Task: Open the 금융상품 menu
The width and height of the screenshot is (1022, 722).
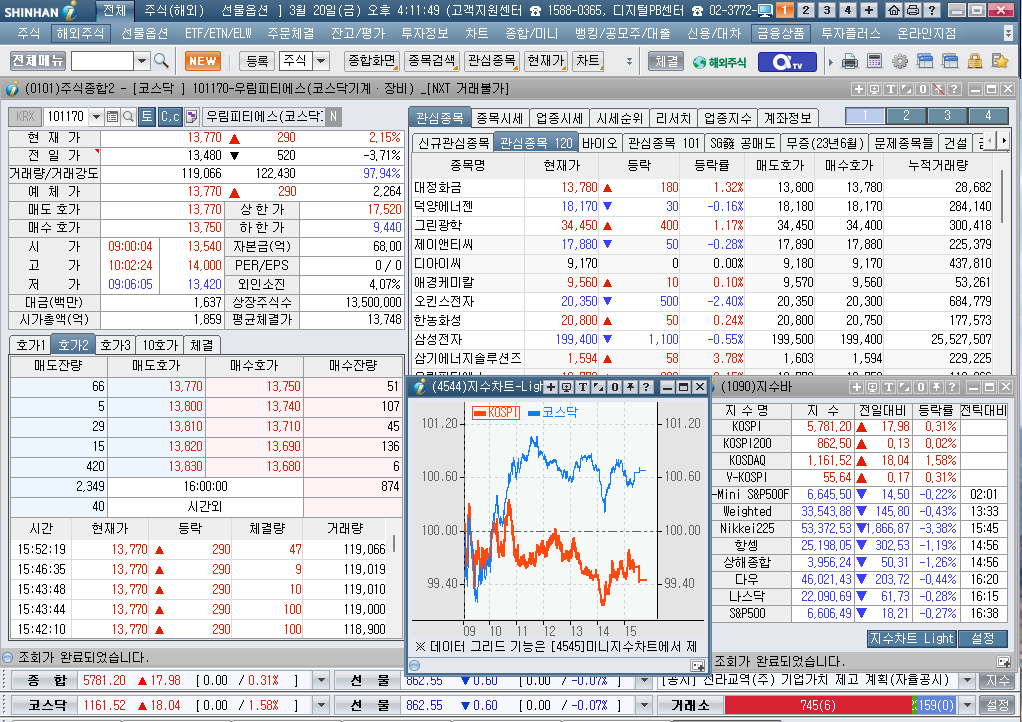Action: click(x=780, y=33)
